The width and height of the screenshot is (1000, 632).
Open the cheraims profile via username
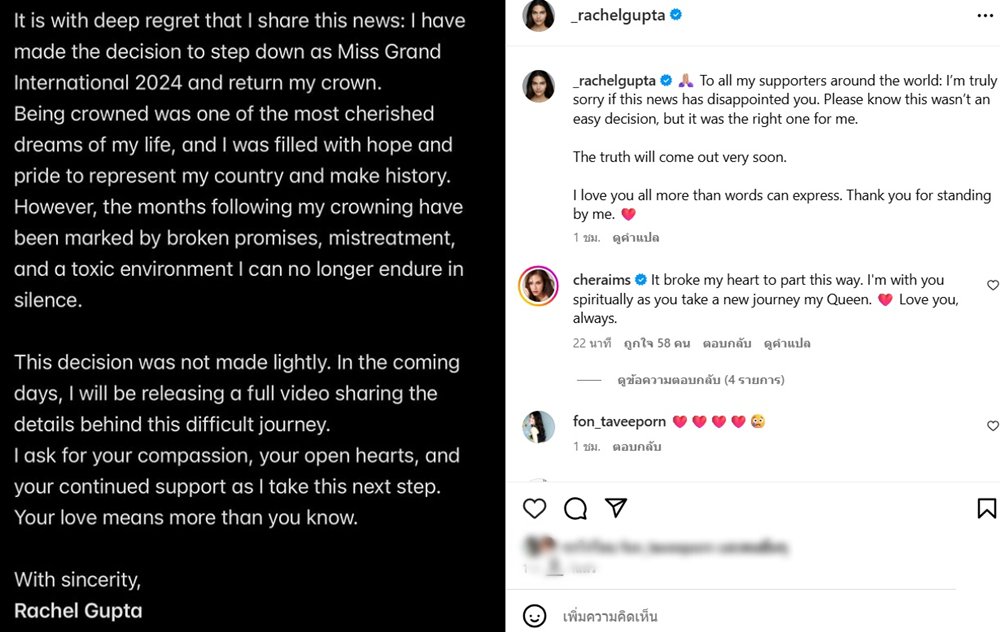coord(601,280)
